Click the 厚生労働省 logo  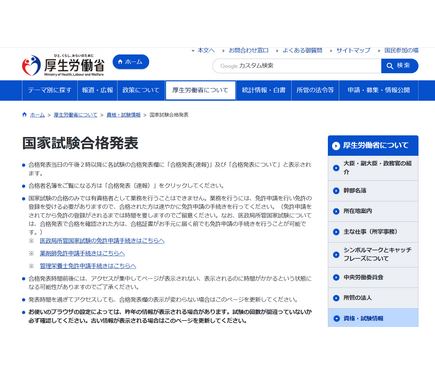click(x=63, y=65)
